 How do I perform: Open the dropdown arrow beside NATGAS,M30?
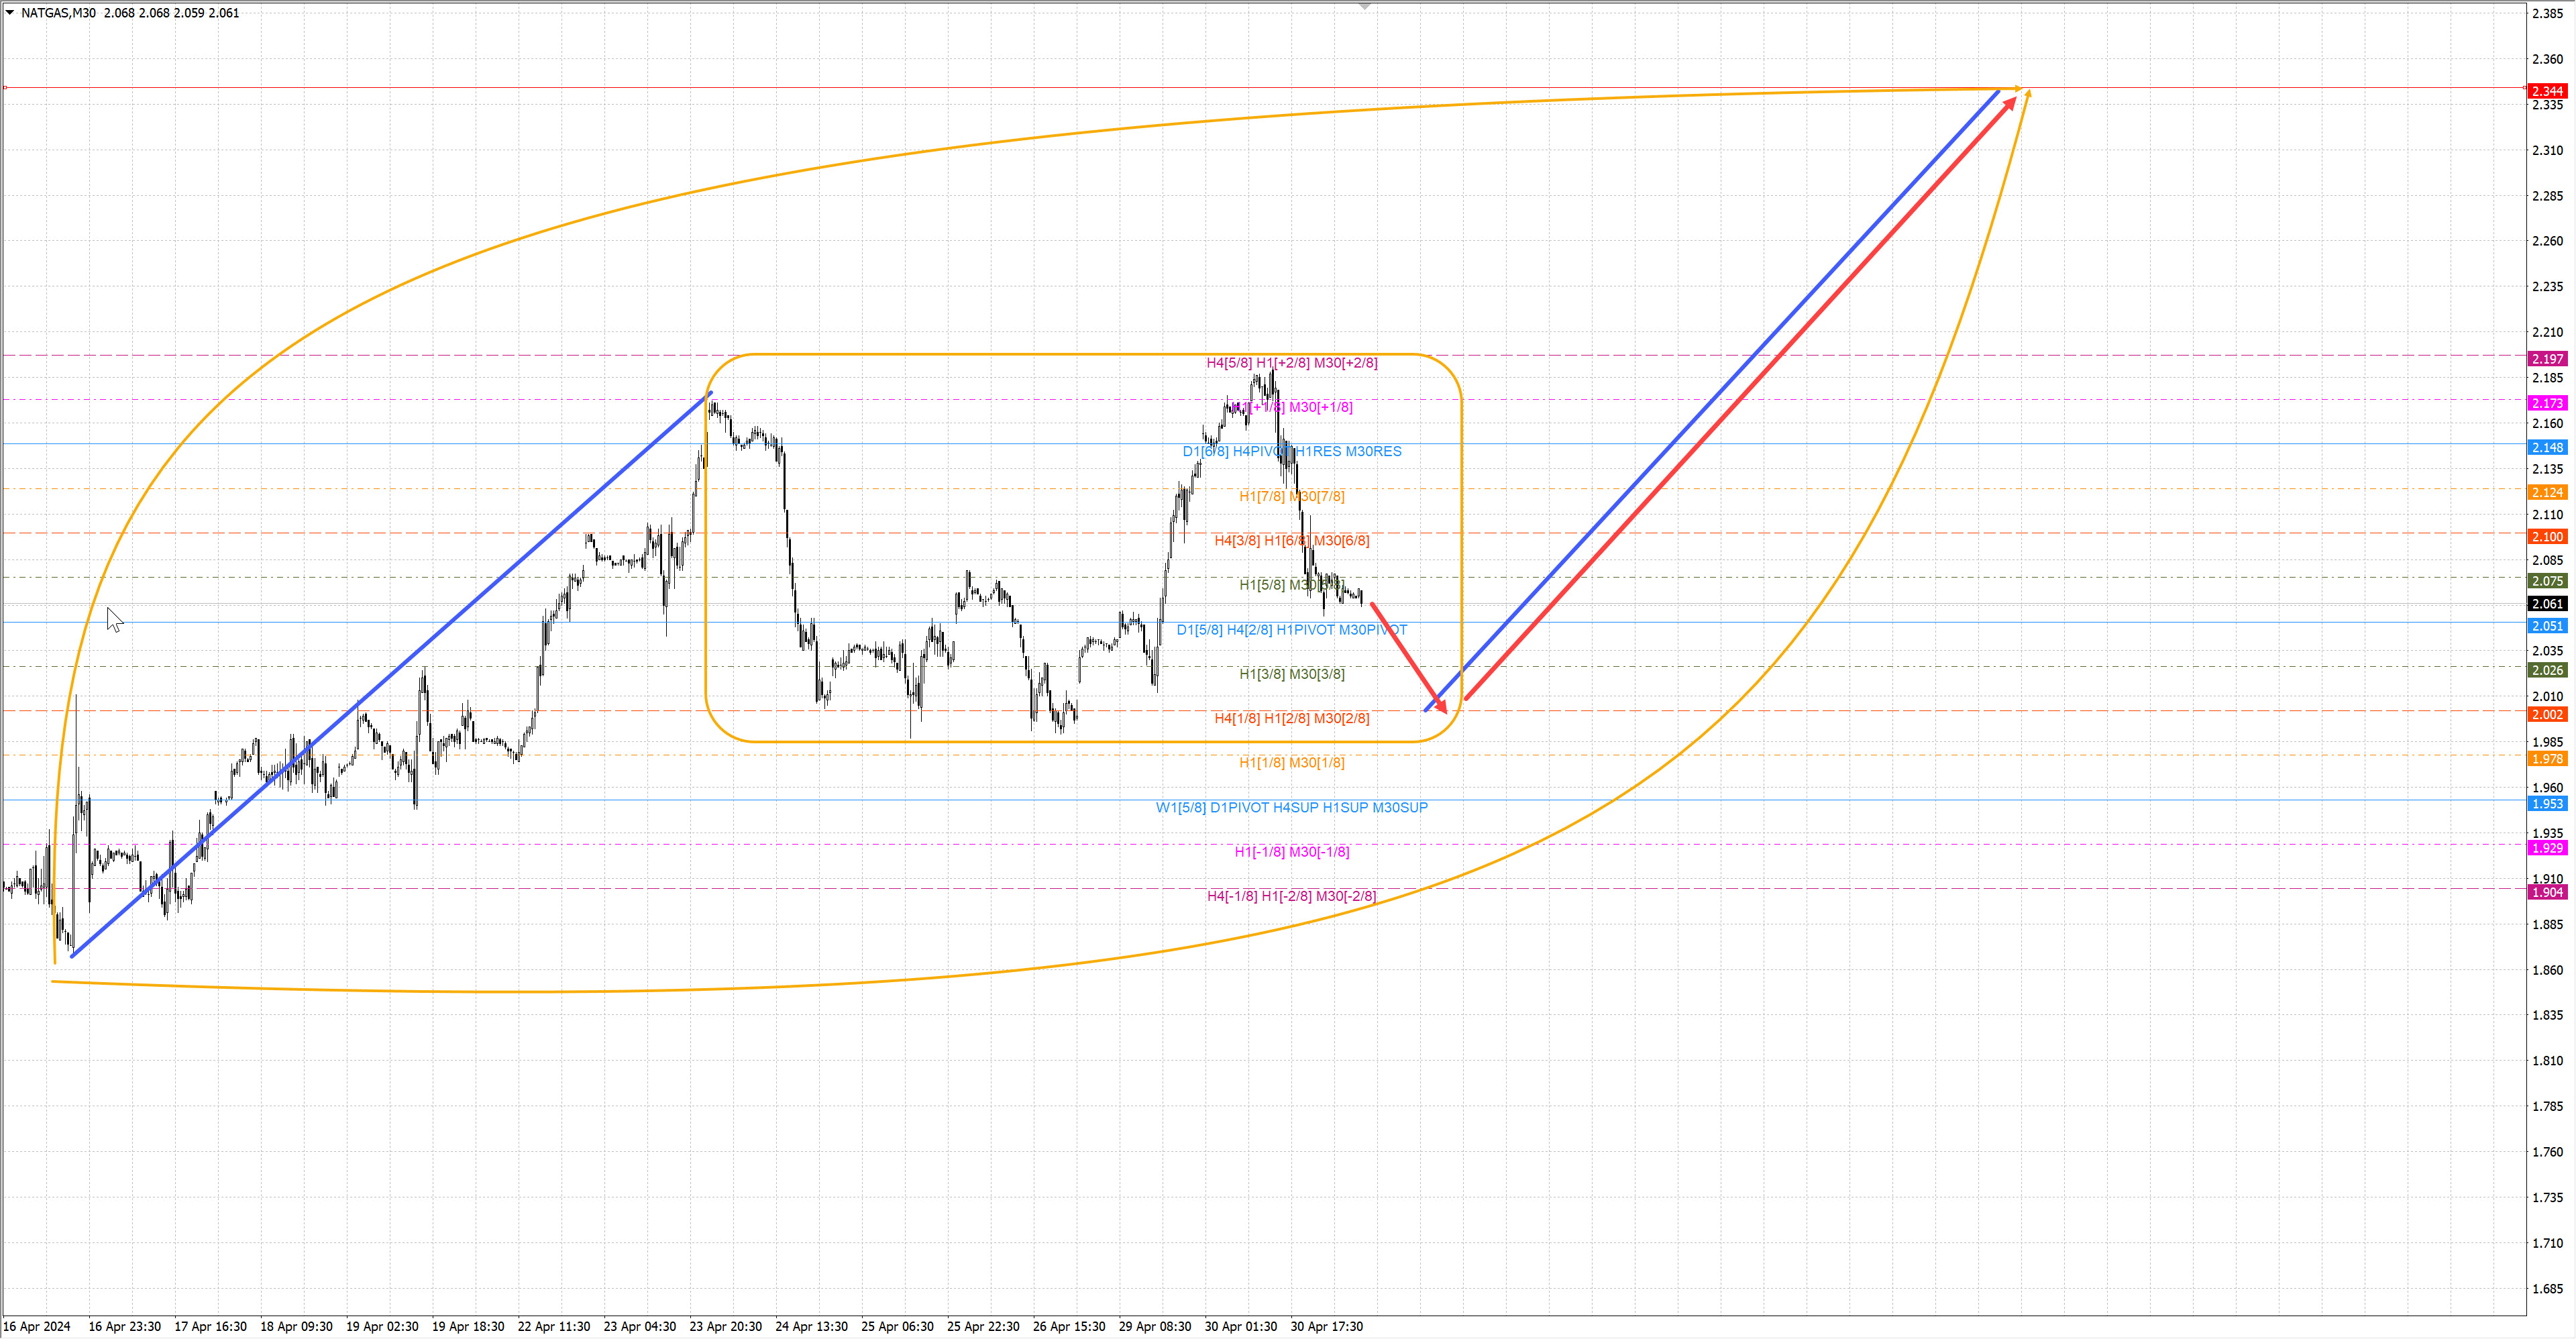10,13
